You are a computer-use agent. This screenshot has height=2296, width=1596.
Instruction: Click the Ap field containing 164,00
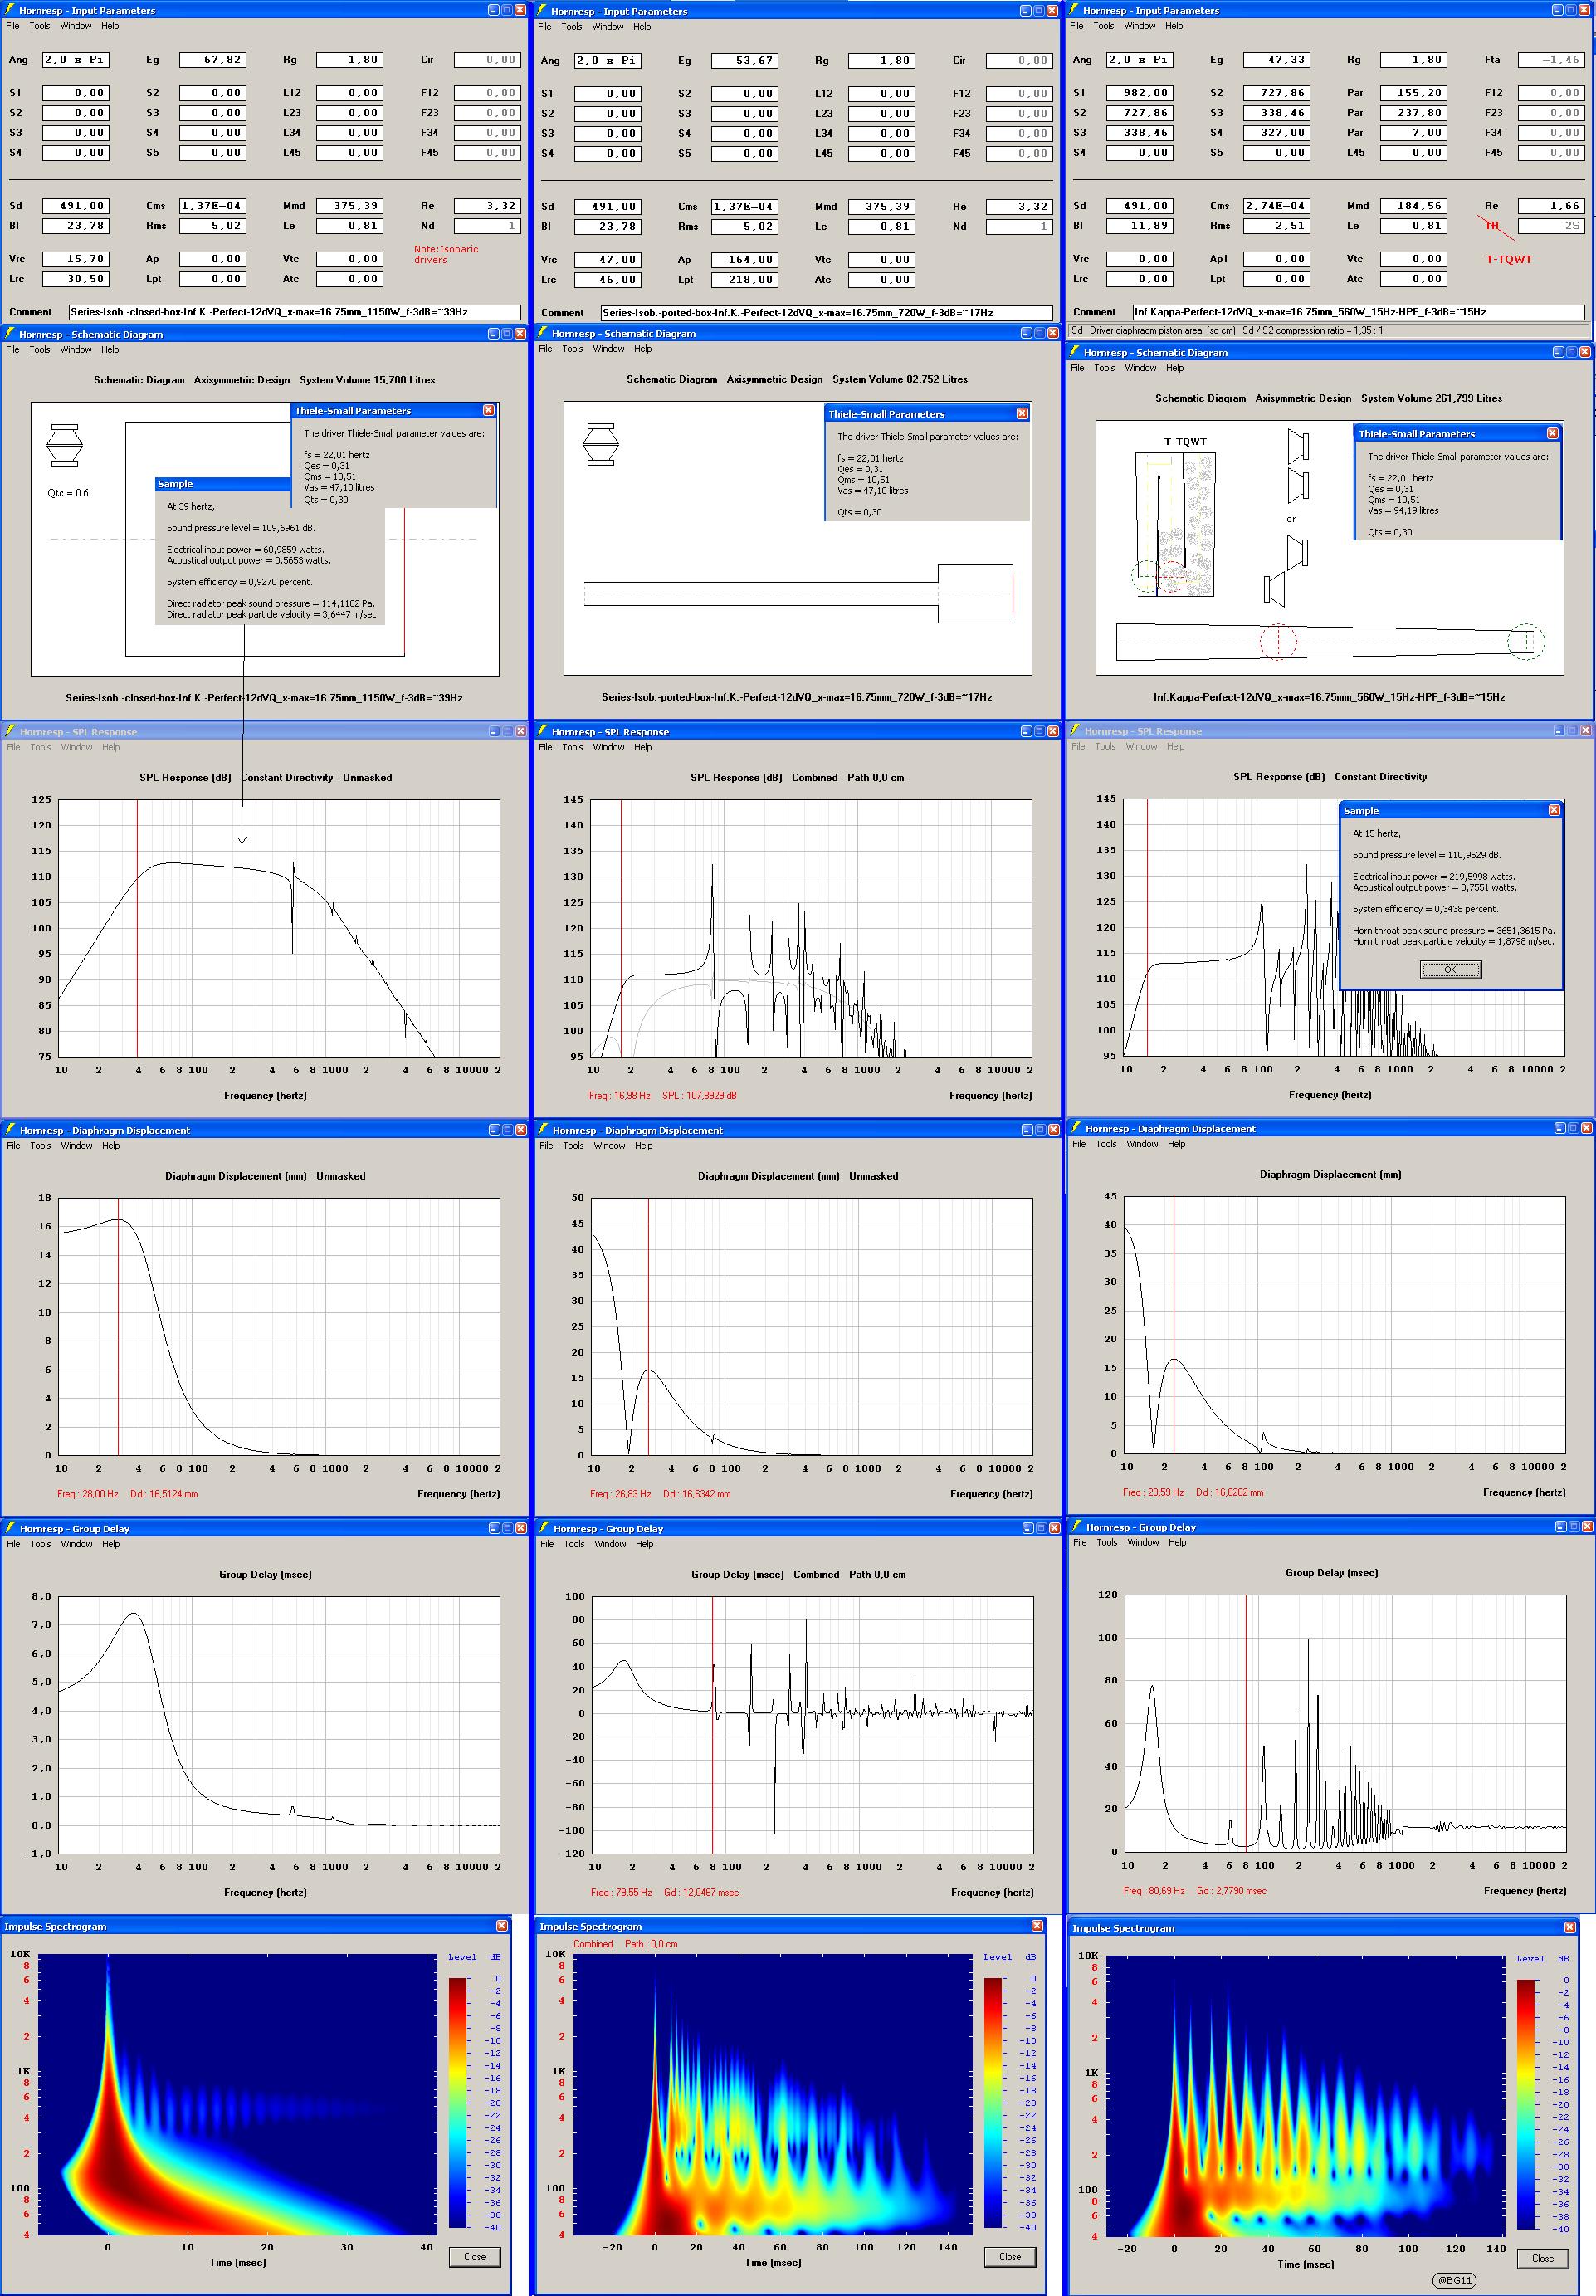(x=745, y=260)
